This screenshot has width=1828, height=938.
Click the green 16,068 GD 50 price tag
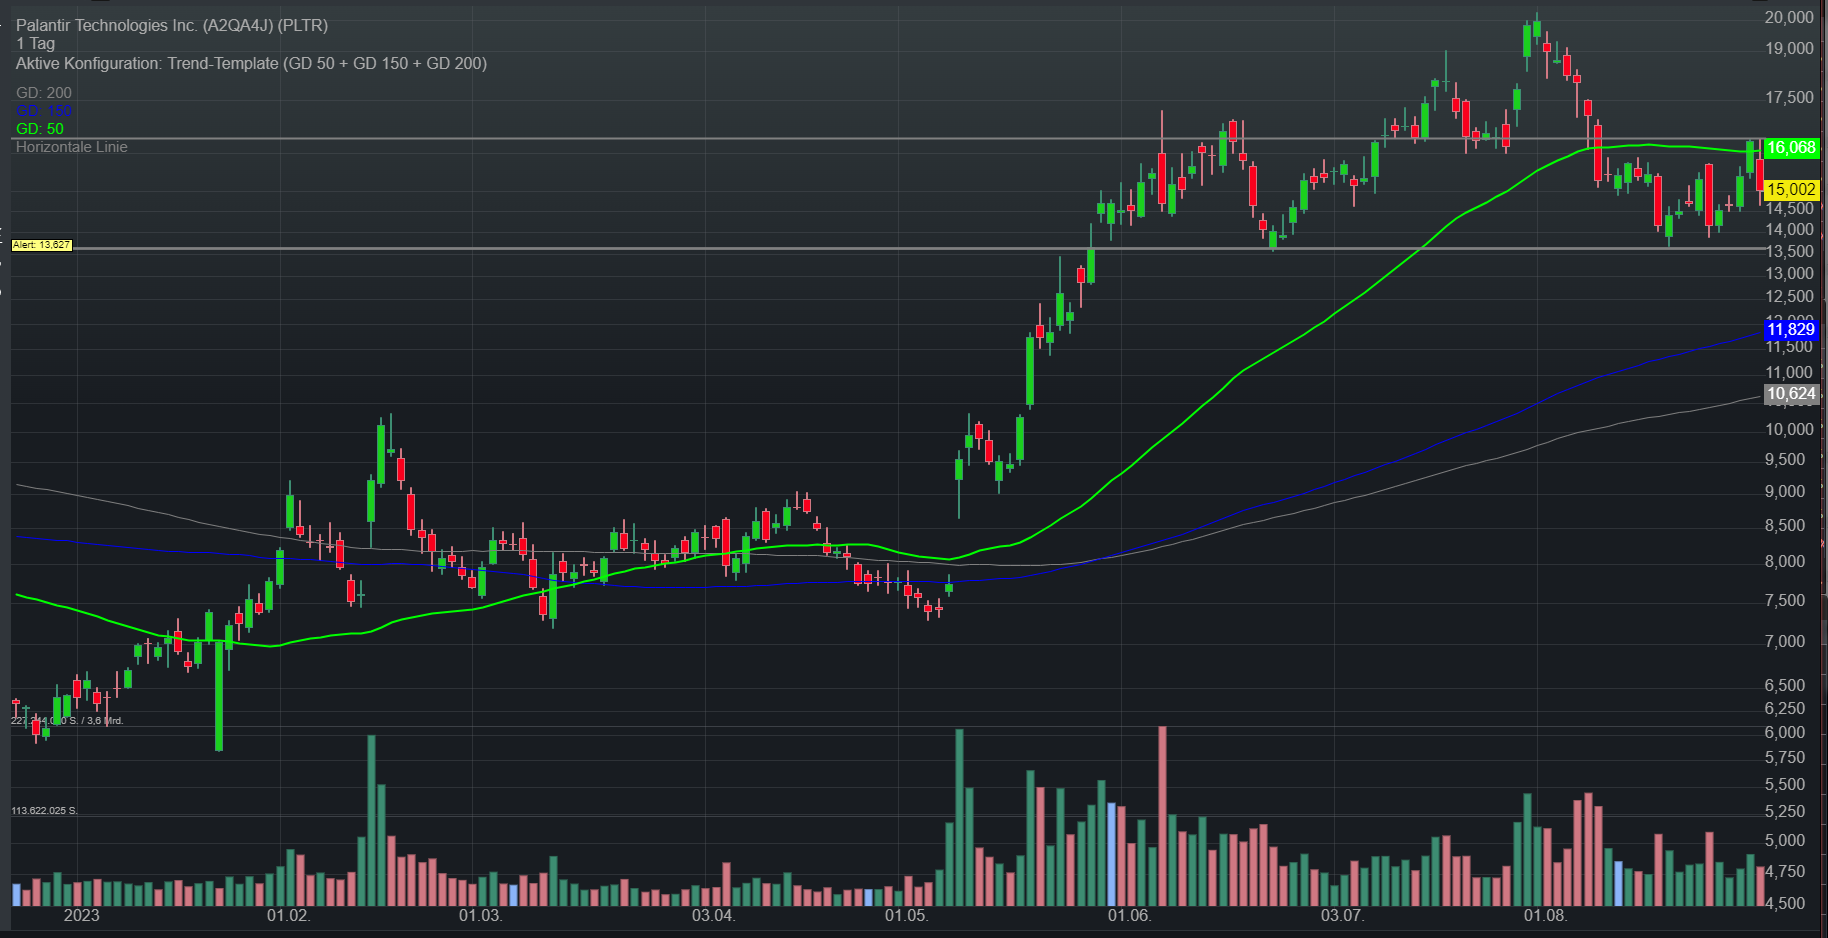[x=1790, y=148]
